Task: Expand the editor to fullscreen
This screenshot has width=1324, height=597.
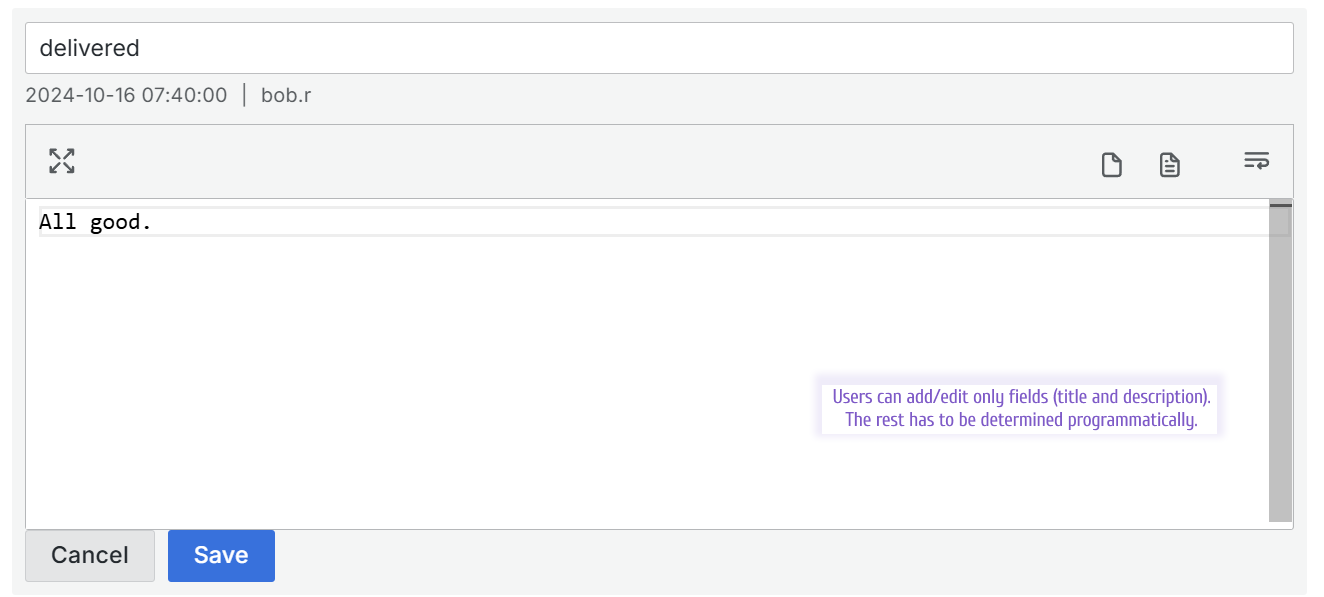Action: pos(62,161)
